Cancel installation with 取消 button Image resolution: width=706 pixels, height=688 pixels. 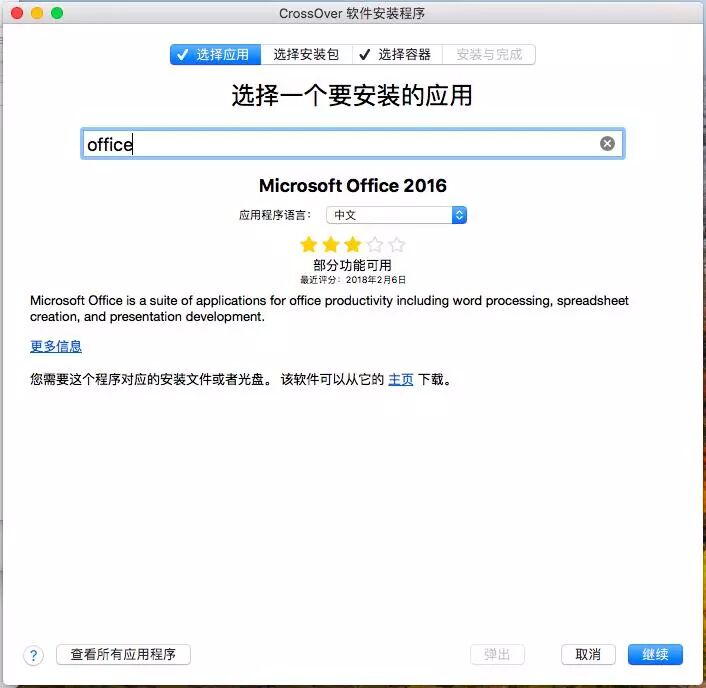point(588,654)
